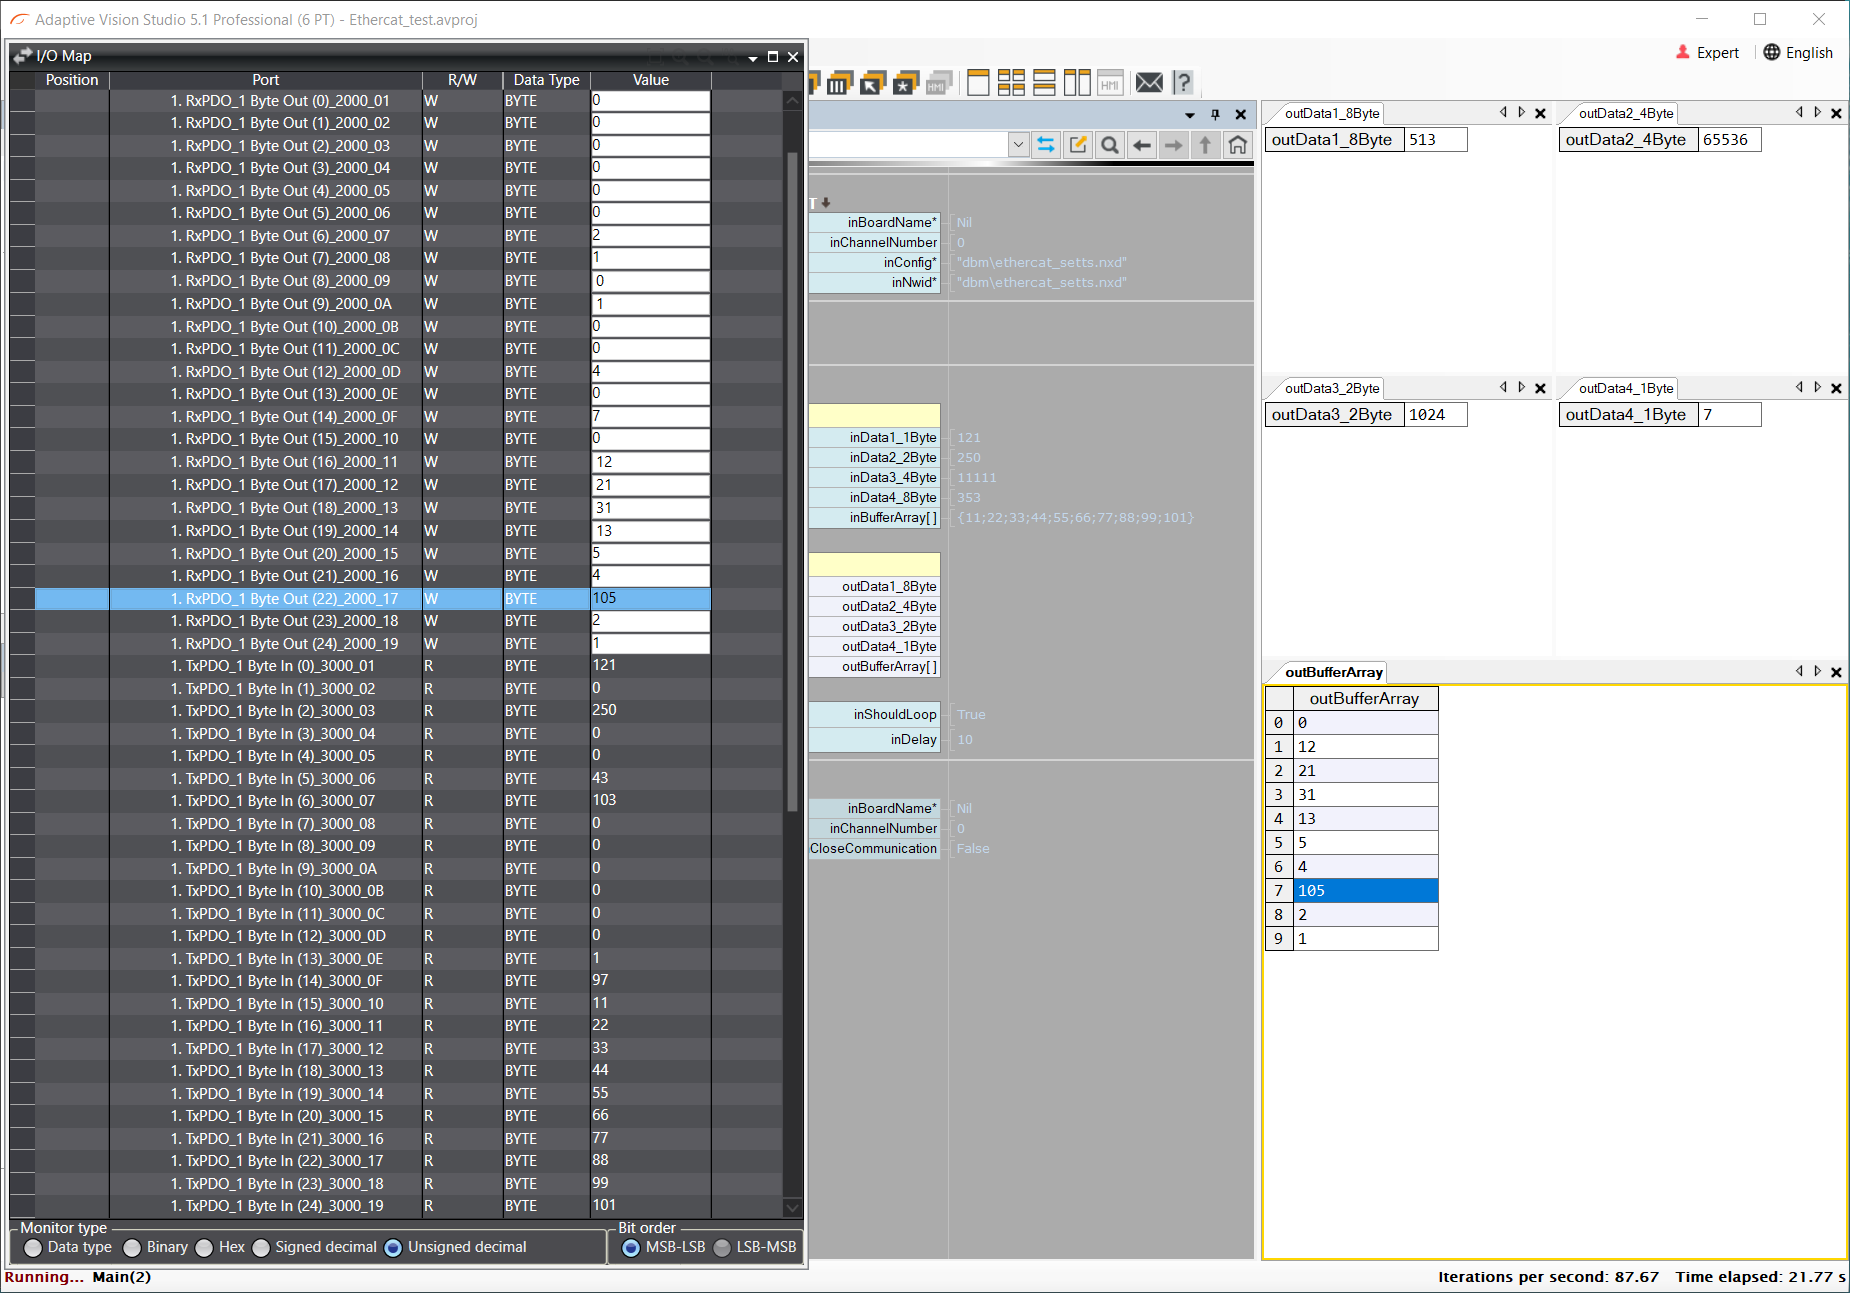The width and height of the screenshot is (1850, 1293).
Task: Open help with the question mark icon
Action: pyautogui.click(x=1183, y=83)
